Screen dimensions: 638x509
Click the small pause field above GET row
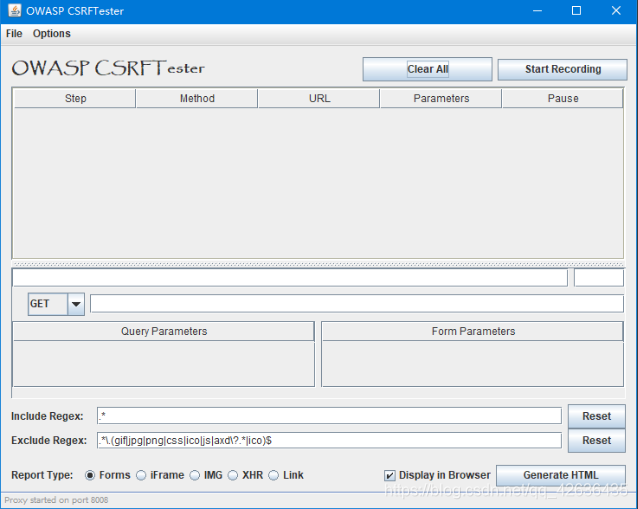click(x=599, y=277)
